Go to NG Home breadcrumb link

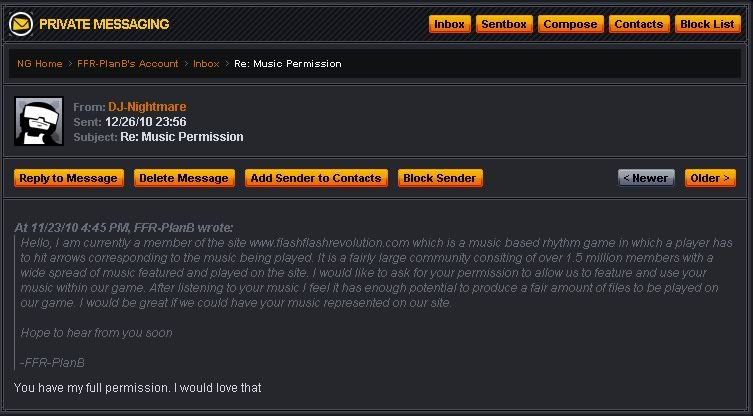coord(40,63)
